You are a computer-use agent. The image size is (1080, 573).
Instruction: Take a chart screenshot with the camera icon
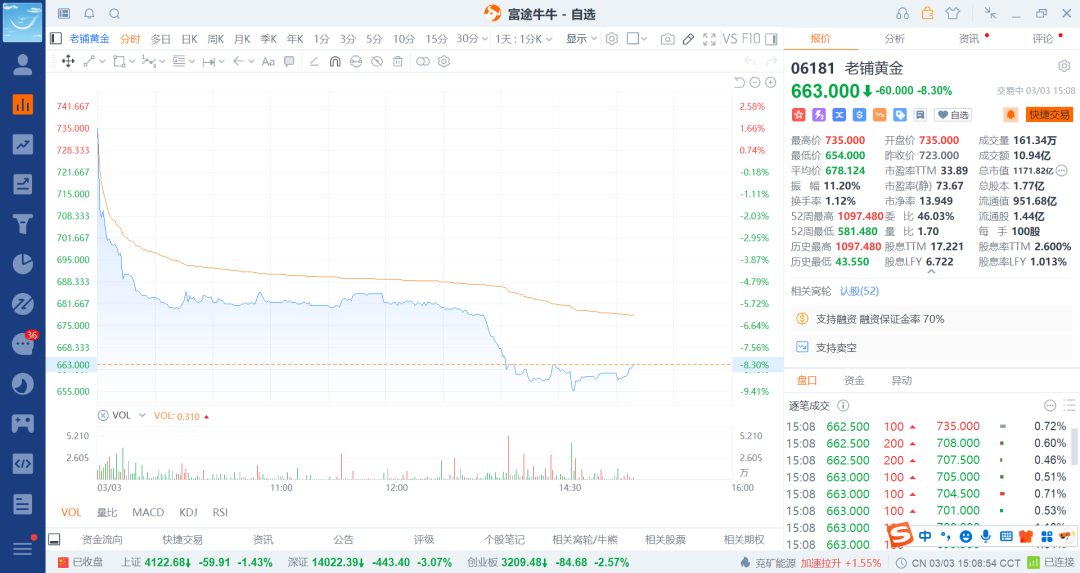coord(667,39)
